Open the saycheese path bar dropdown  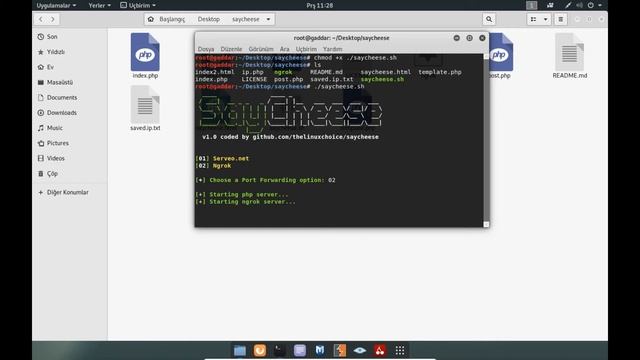[x=268, y=19]
